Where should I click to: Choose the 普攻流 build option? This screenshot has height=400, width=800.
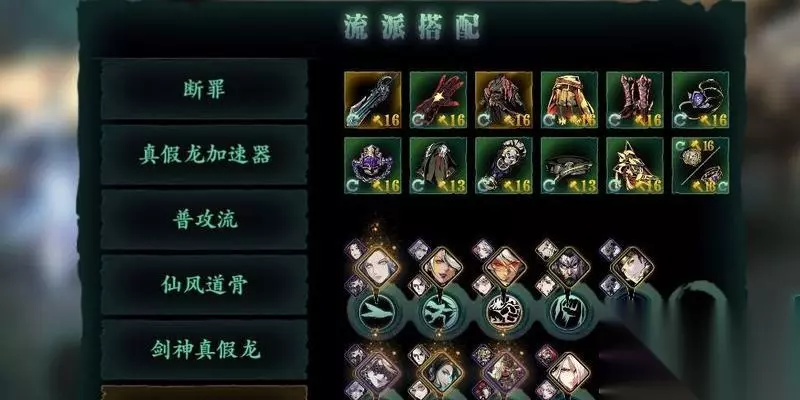click(204, 220)
